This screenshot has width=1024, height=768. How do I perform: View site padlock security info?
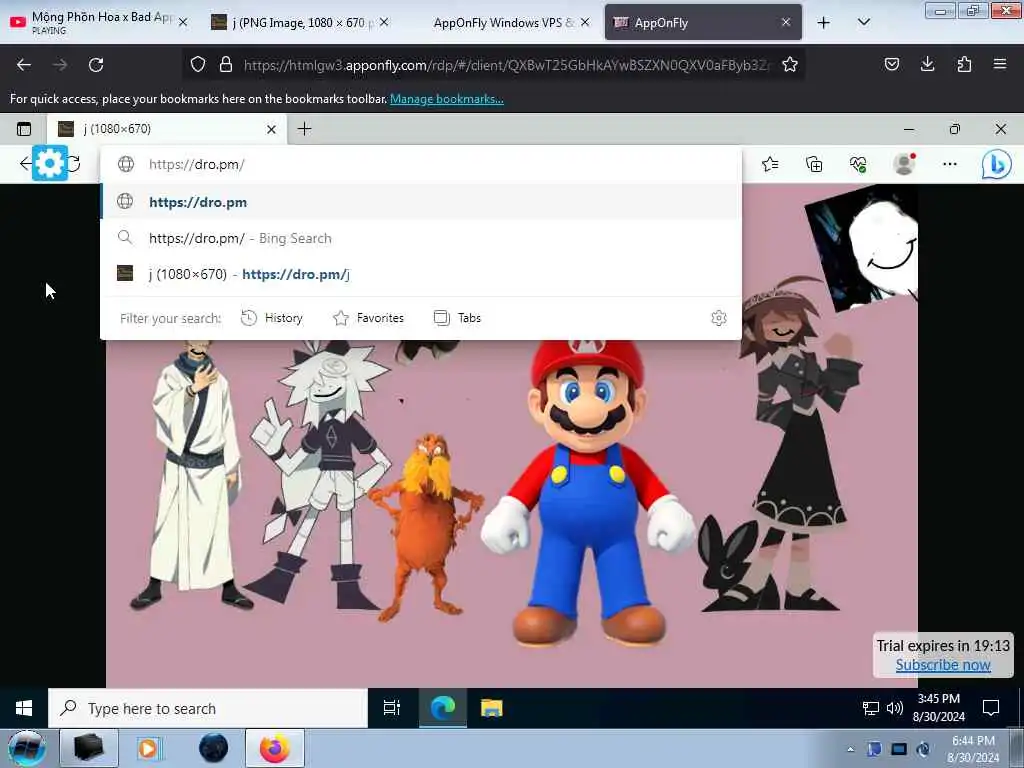tap(226, 64)
